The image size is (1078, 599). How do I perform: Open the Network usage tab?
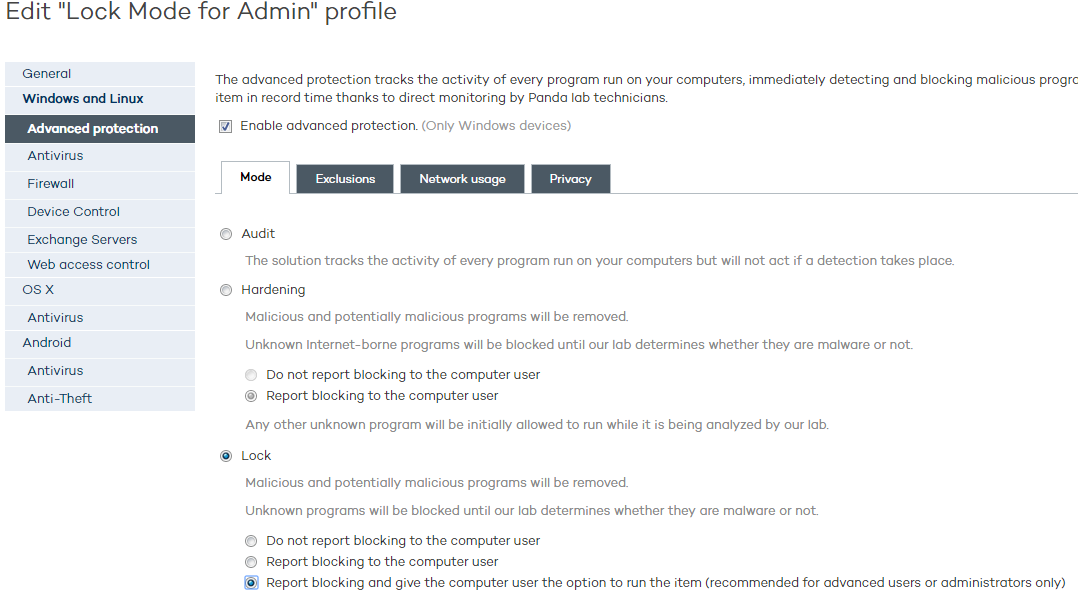(462, 179)
